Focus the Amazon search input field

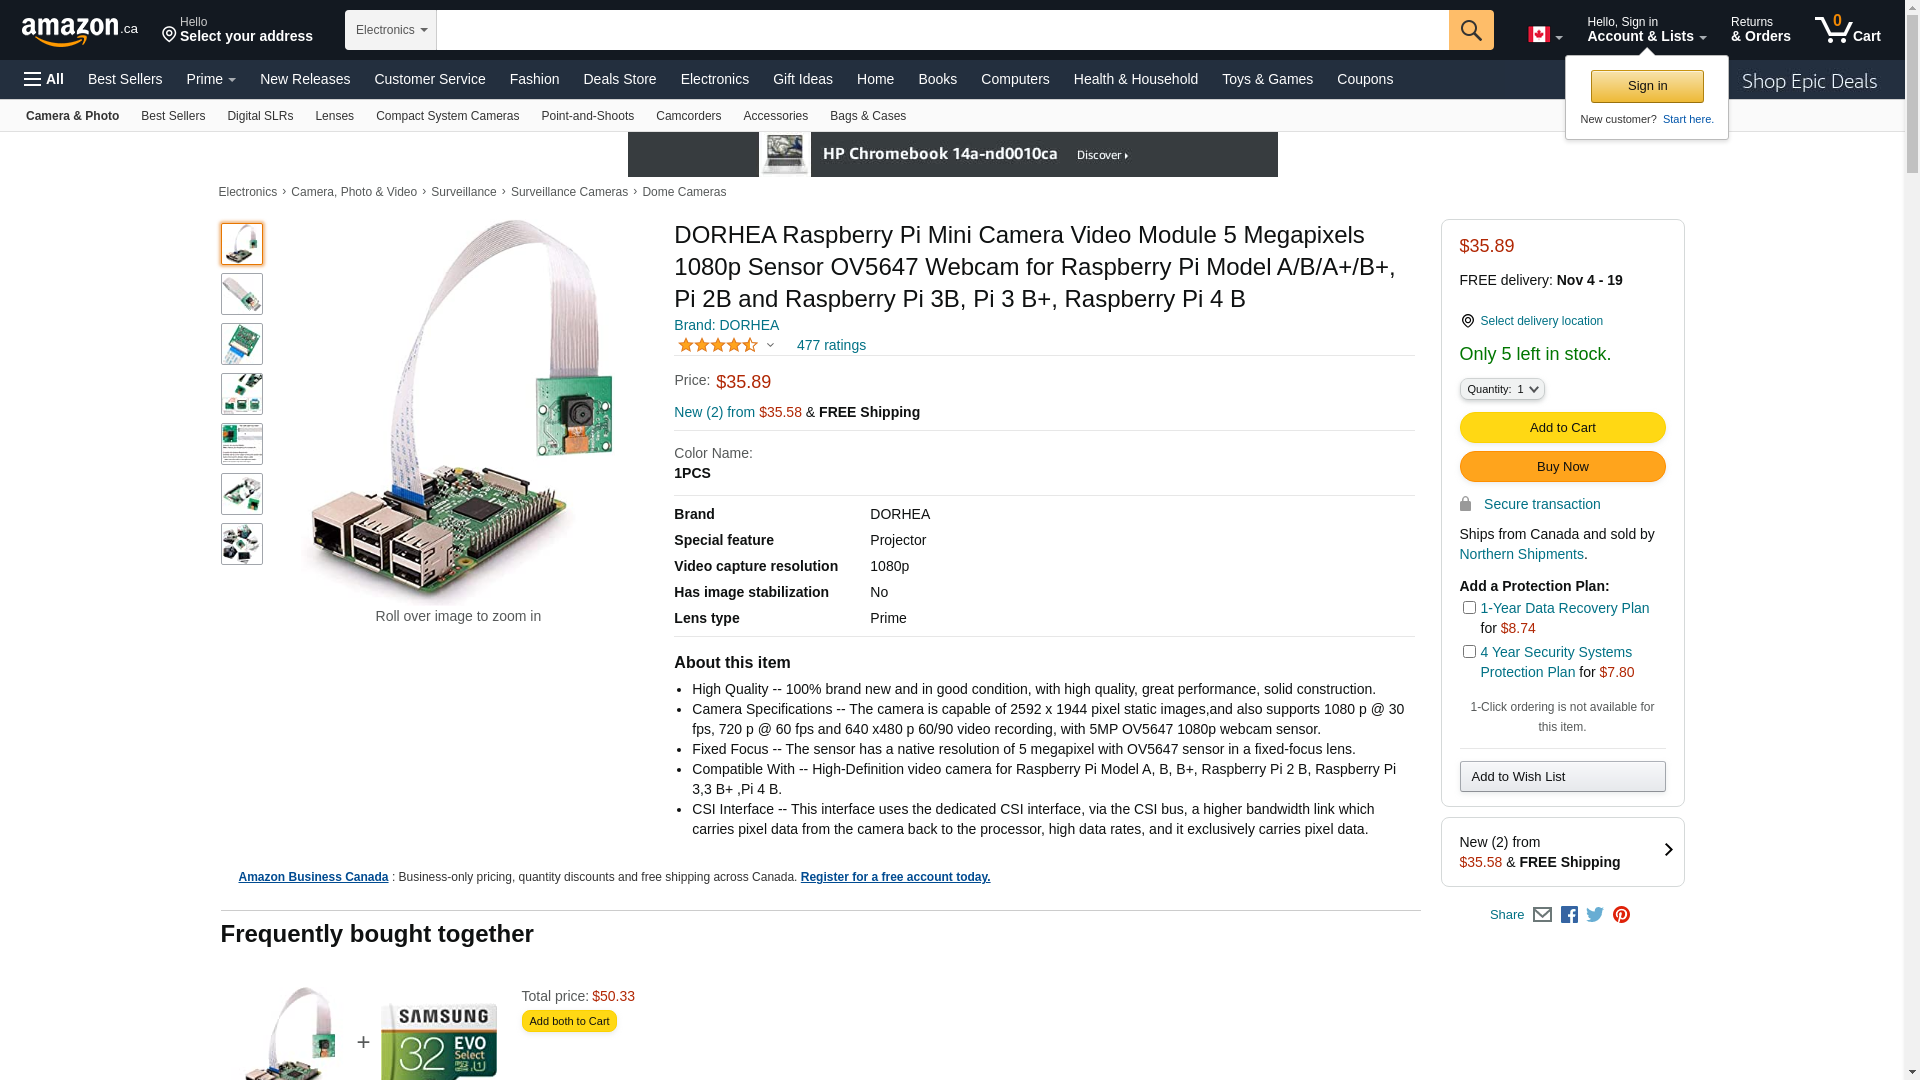943,30
